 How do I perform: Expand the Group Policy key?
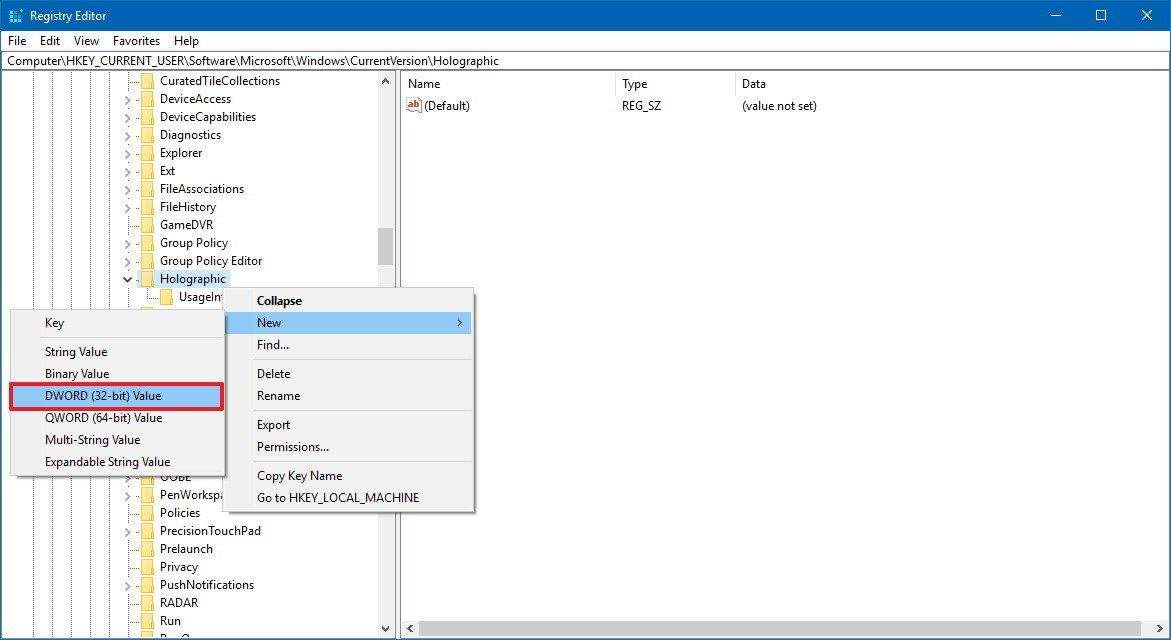[126, 242]
